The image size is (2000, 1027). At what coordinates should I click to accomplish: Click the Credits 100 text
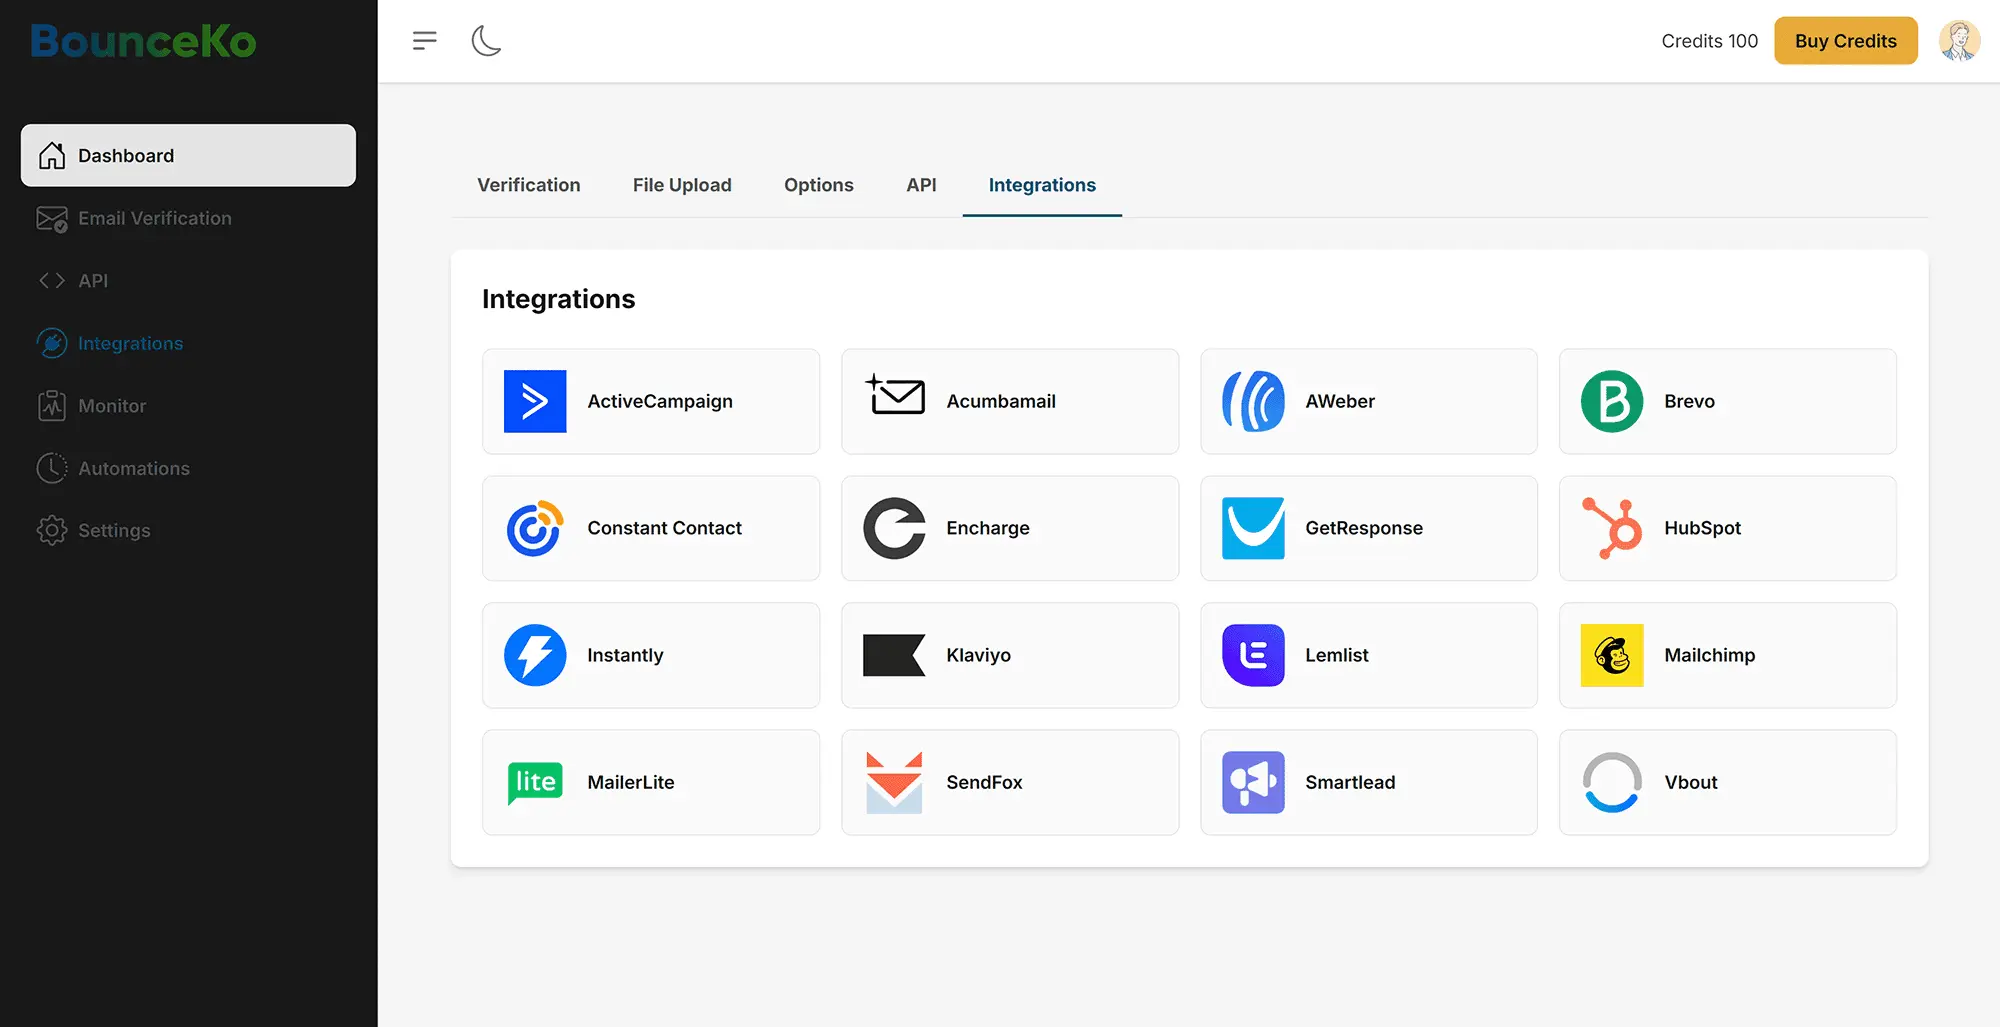tap(1709, 41)
